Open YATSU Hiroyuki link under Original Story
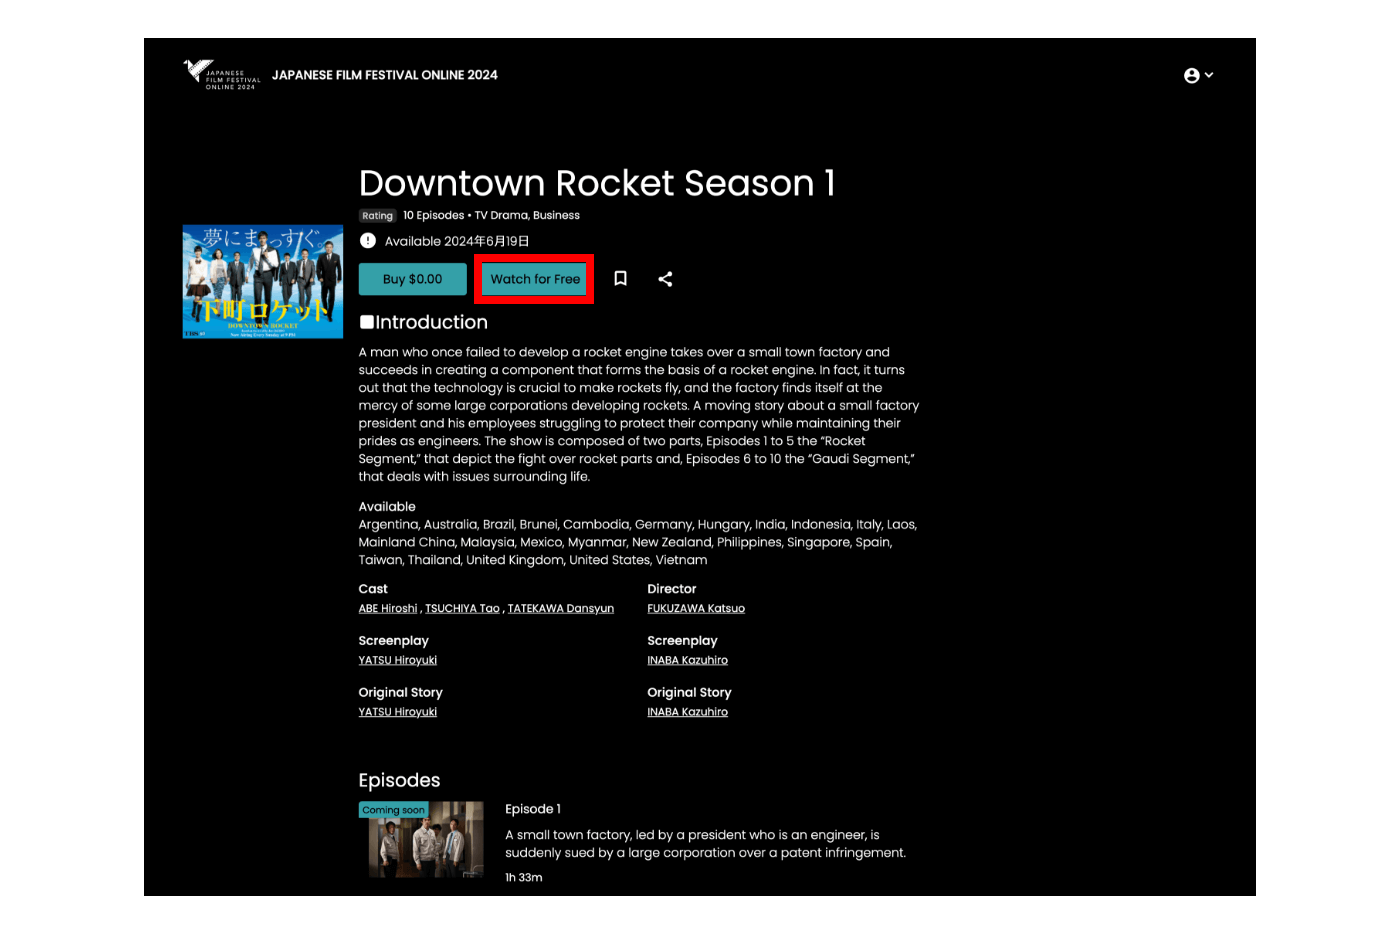The image size is (1400, 932). pos(398,712)
